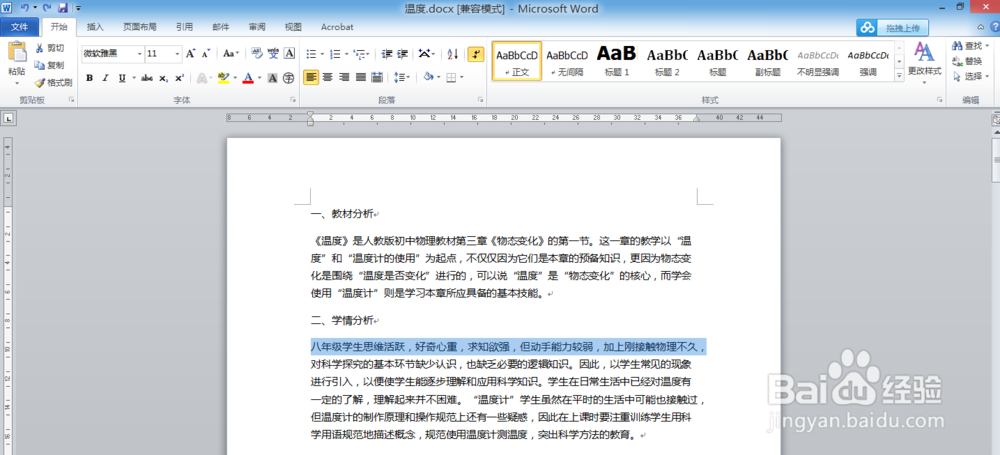The width and height of the screenshot is (1000, 455).
Task: Click 替换 (Replace) button
Action: point(967,61)
